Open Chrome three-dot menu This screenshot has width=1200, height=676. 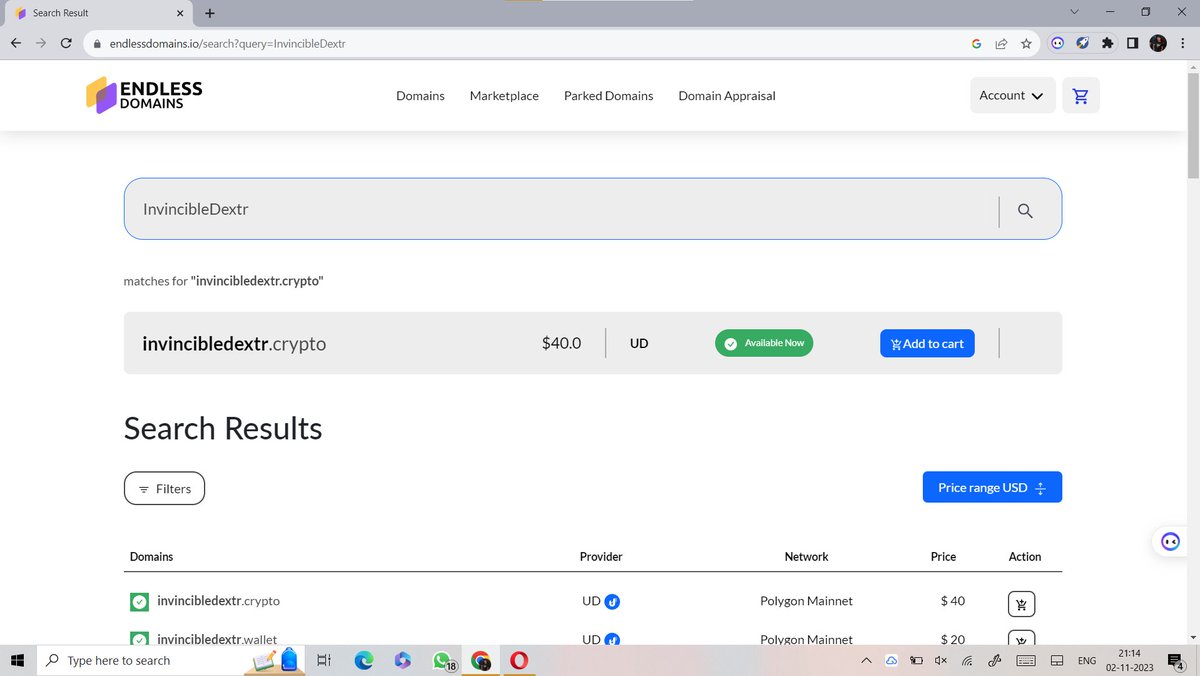pyautogui.click(x=1183, y=43)
